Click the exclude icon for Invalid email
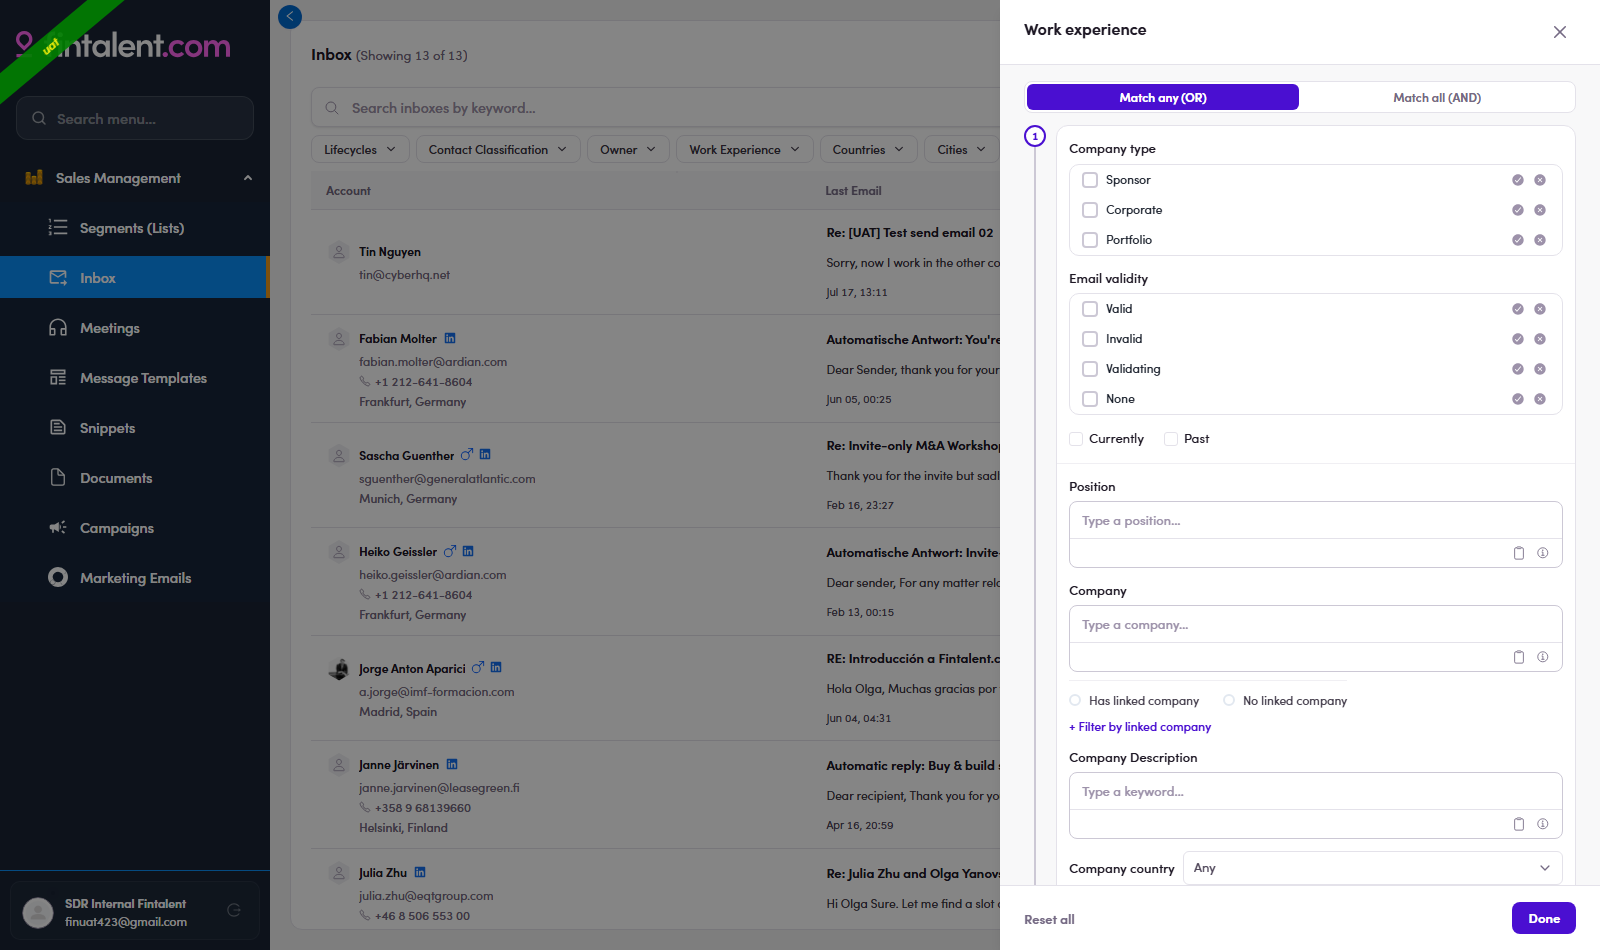The image size is (1600, 950). pyautogui.click(x=1540, y=339)
